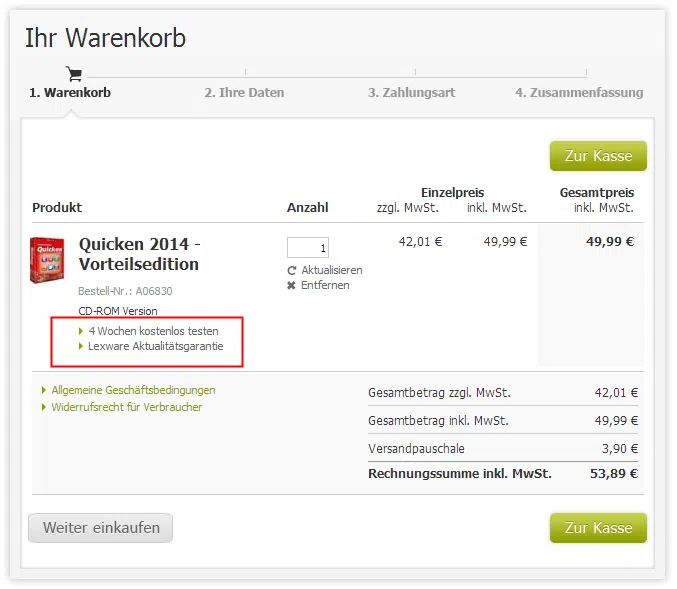Click the shopping cart icon above Warenkorb
This screenshot has width=677, height=589.
(x=74, y=74)
